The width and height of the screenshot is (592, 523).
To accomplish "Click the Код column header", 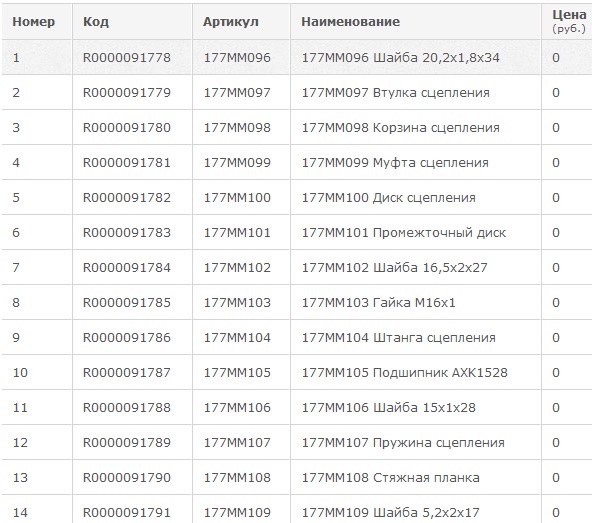I will click(96, 22).
